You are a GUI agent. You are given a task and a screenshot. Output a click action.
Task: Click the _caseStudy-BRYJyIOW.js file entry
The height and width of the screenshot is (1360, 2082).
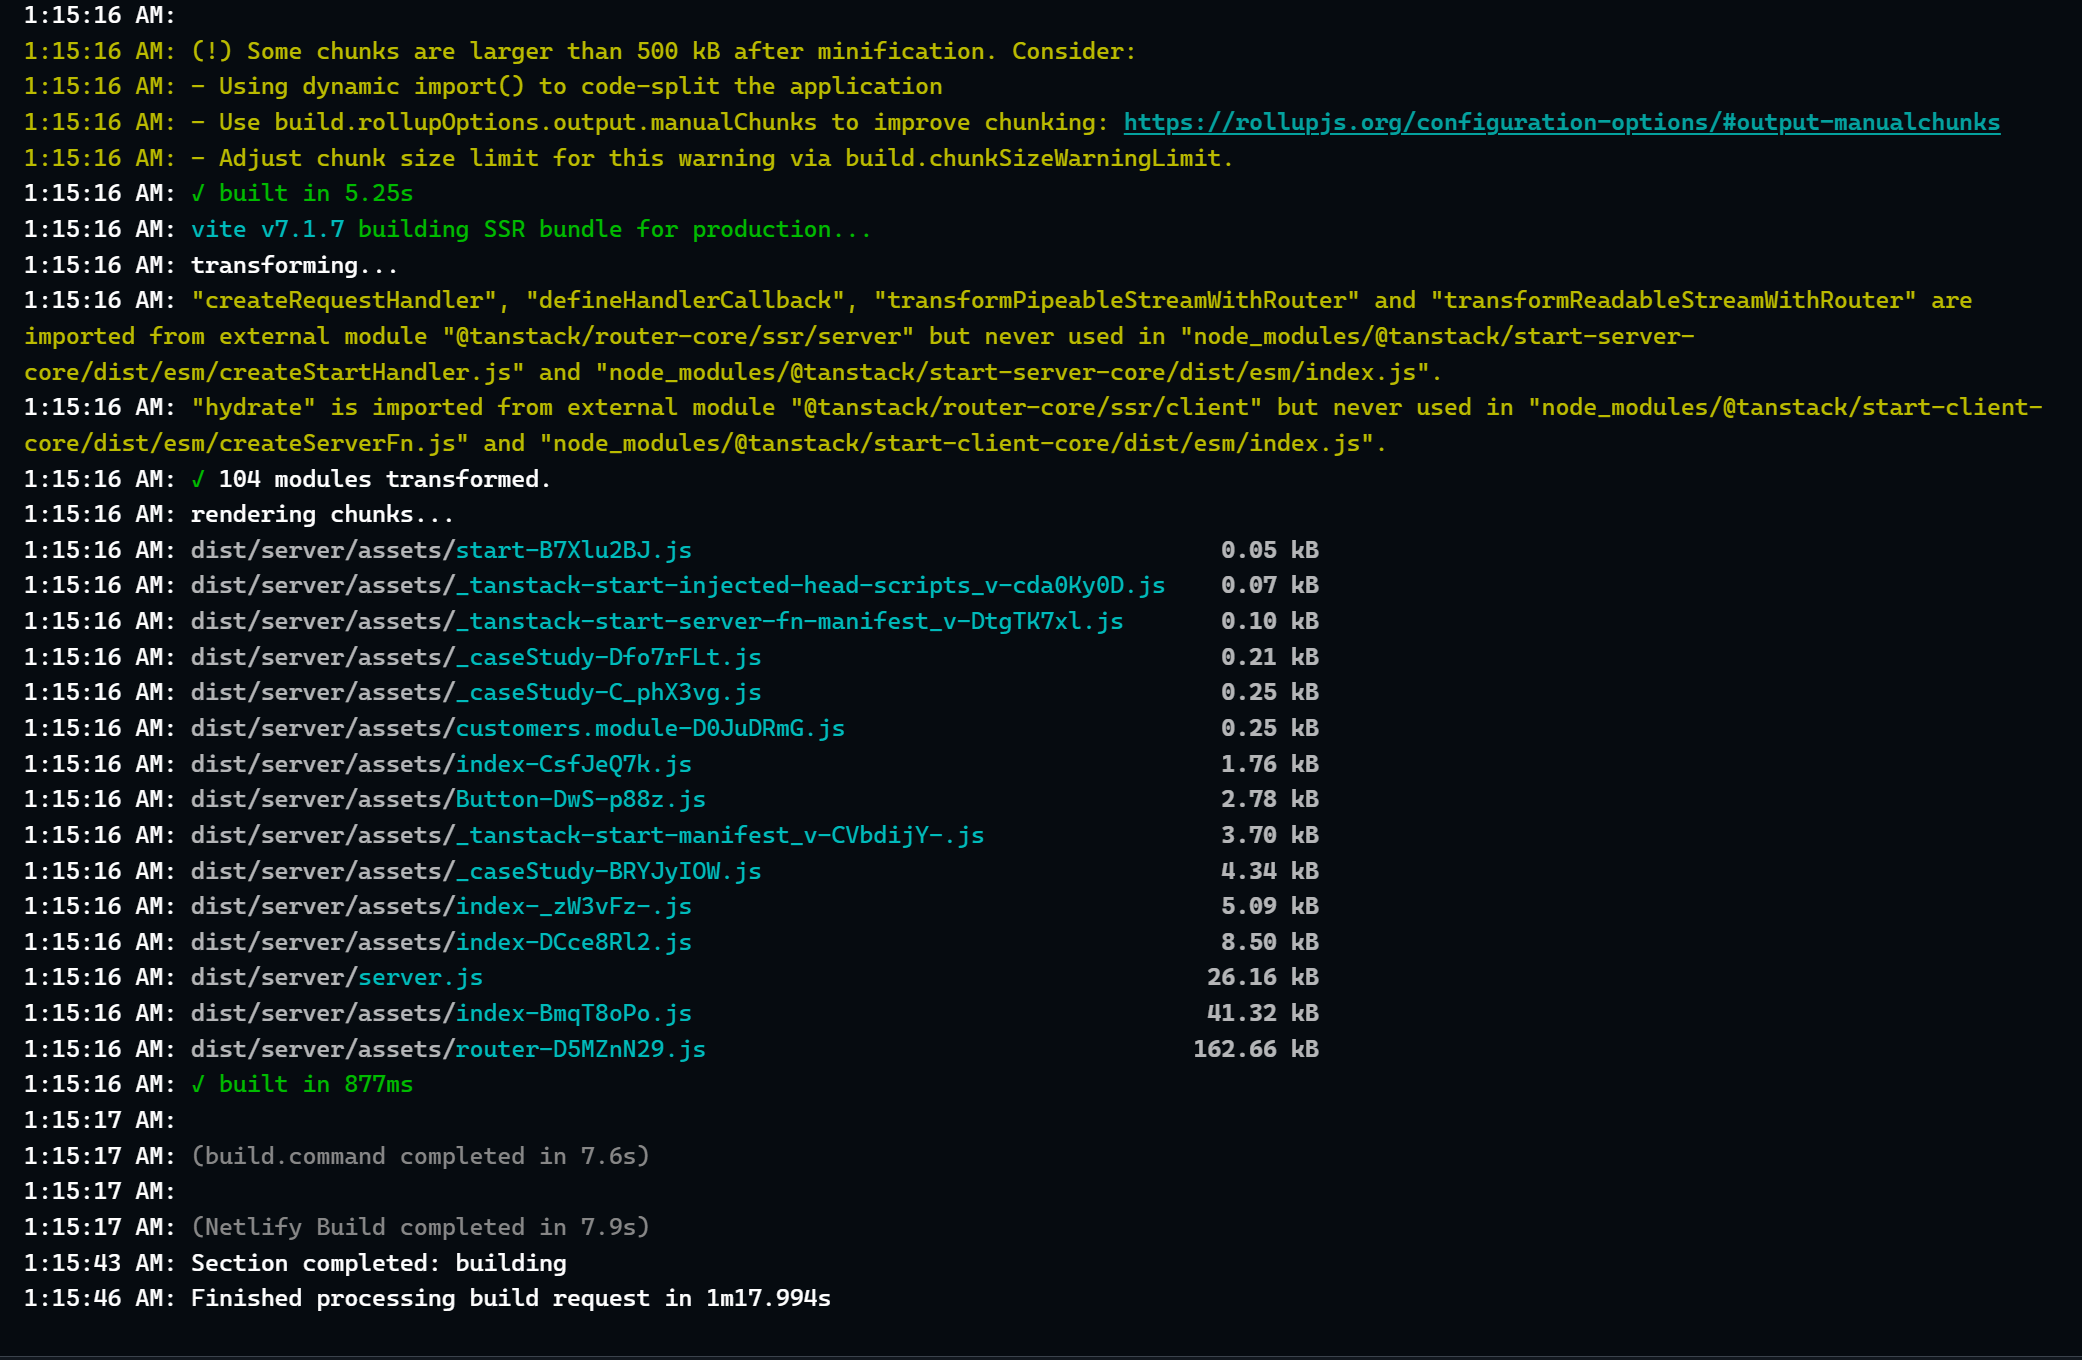tap(608, 871)
